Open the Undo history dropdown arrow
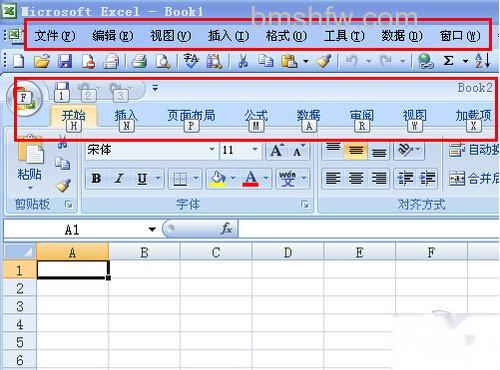The height and width of the screenshot is (370, 500). pos(369,61)
